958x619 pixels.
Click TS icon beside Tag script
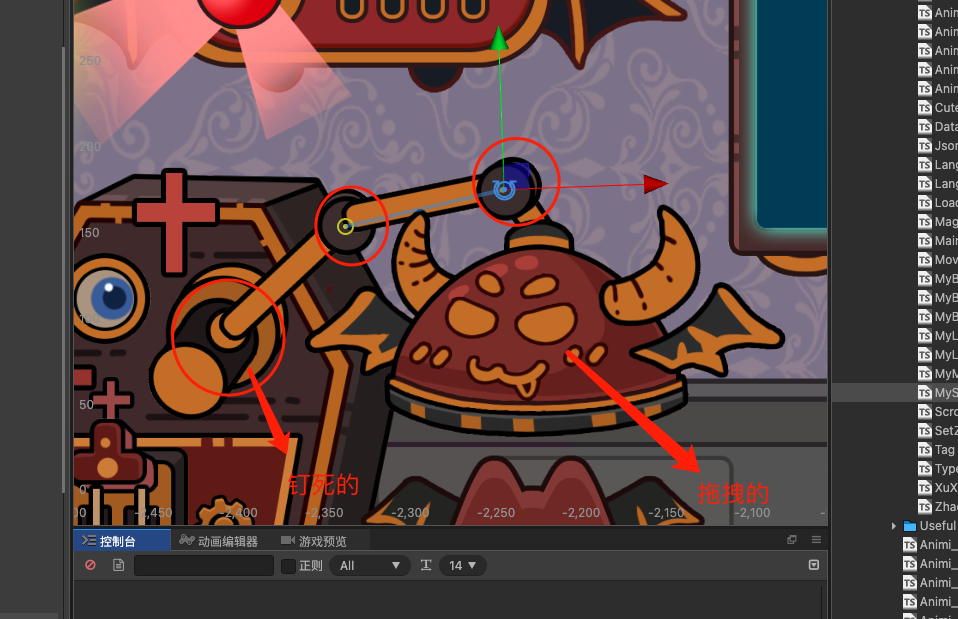click(925, 449)
